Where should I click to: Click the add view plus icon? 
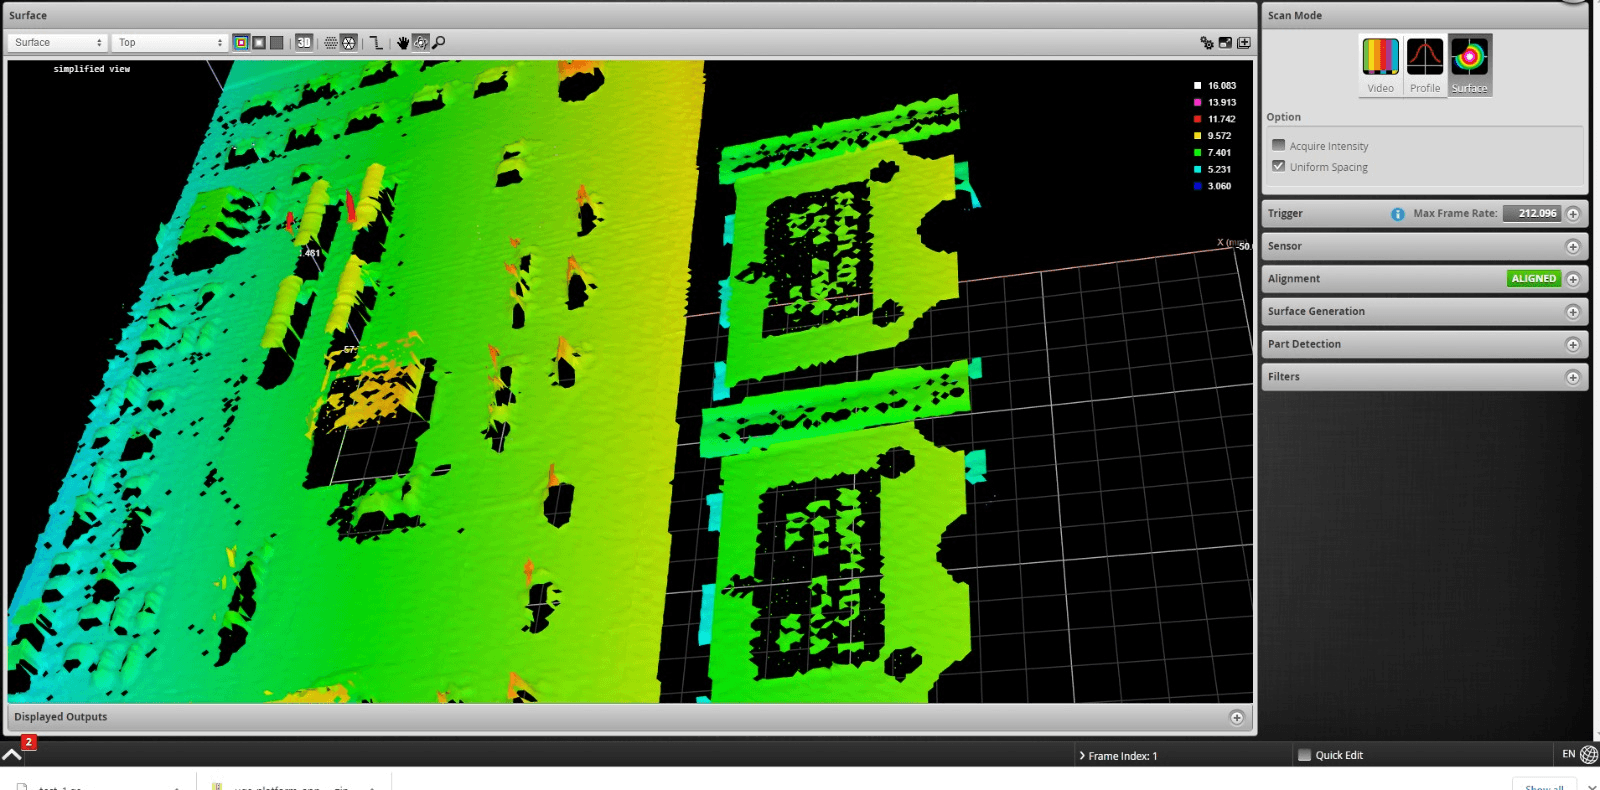pos(1244,43)
